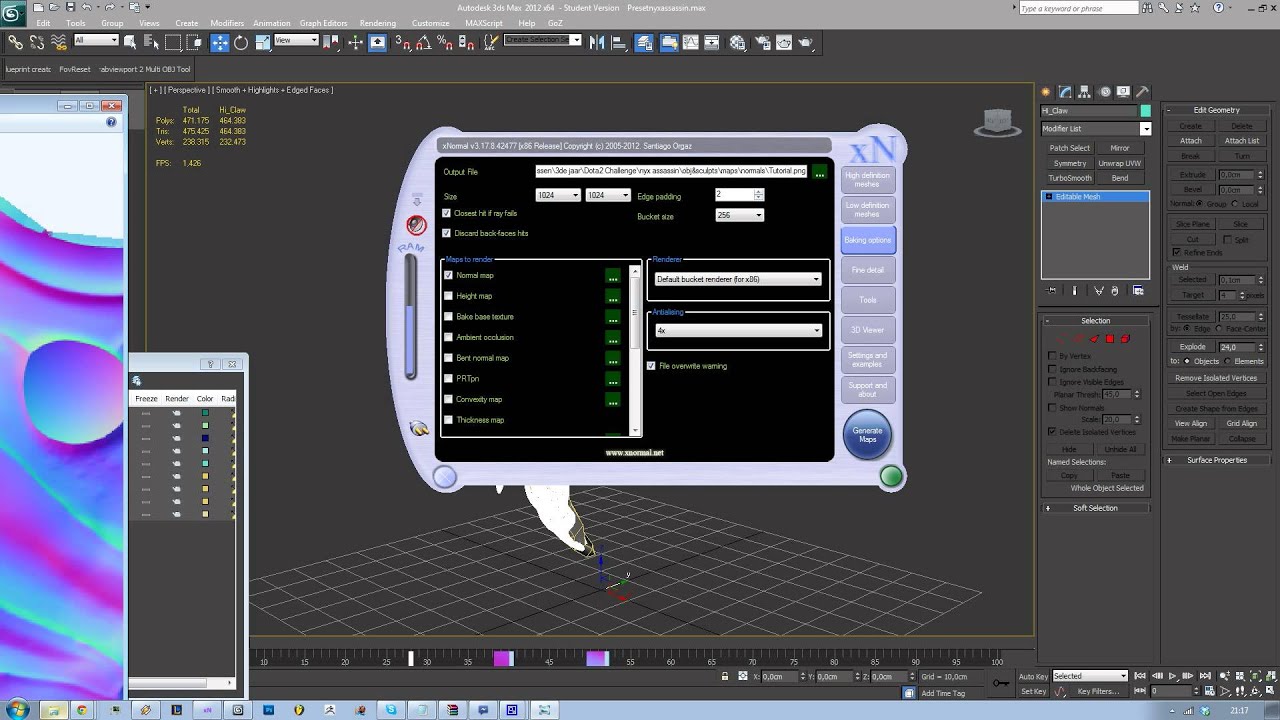
Task: Click the Pin Stack icon
Action: [1051, 290]
